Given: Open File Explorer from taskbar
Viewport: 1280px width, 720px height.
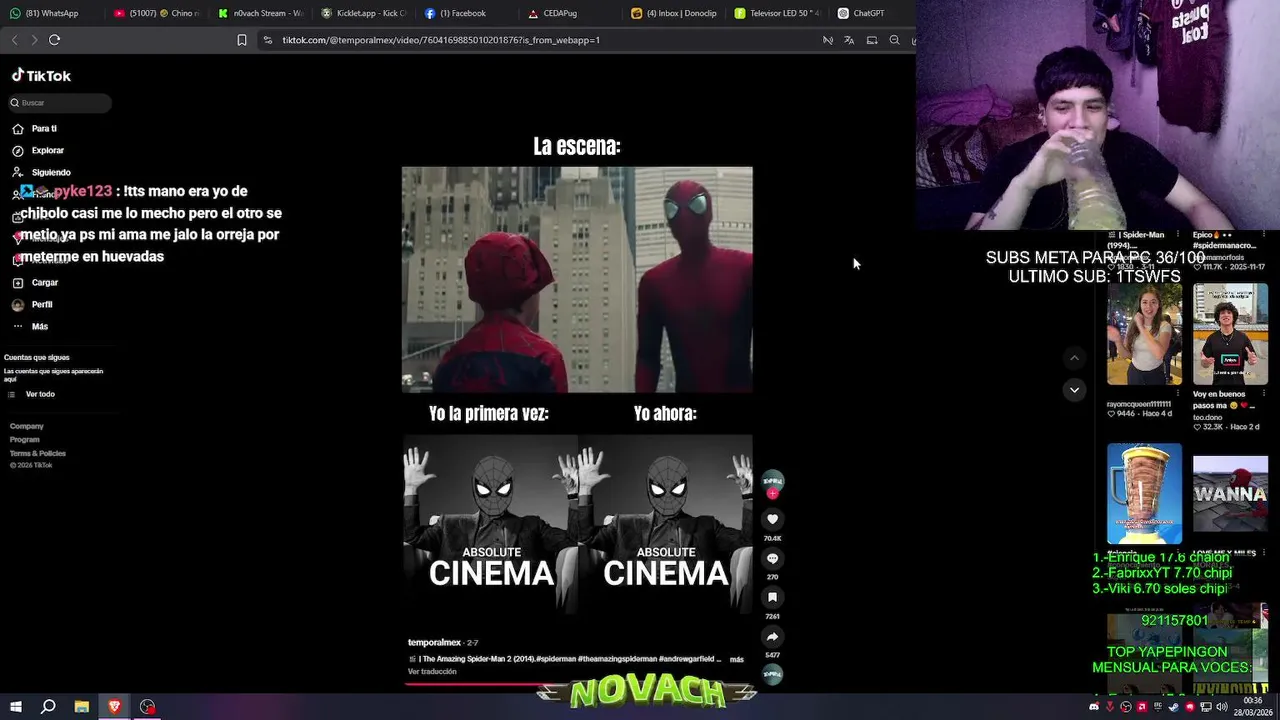Looking at the screenshot, I should point(82,707).
